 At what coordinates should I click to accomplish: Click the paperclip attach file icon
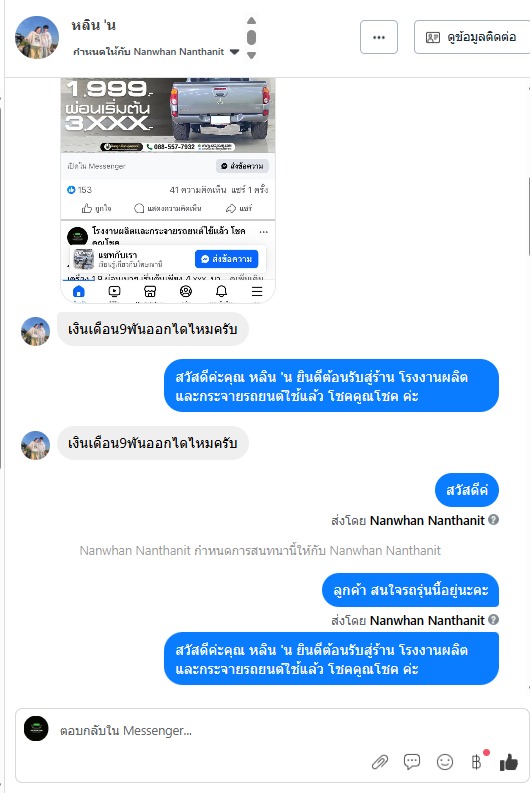[x=380, y=762]
